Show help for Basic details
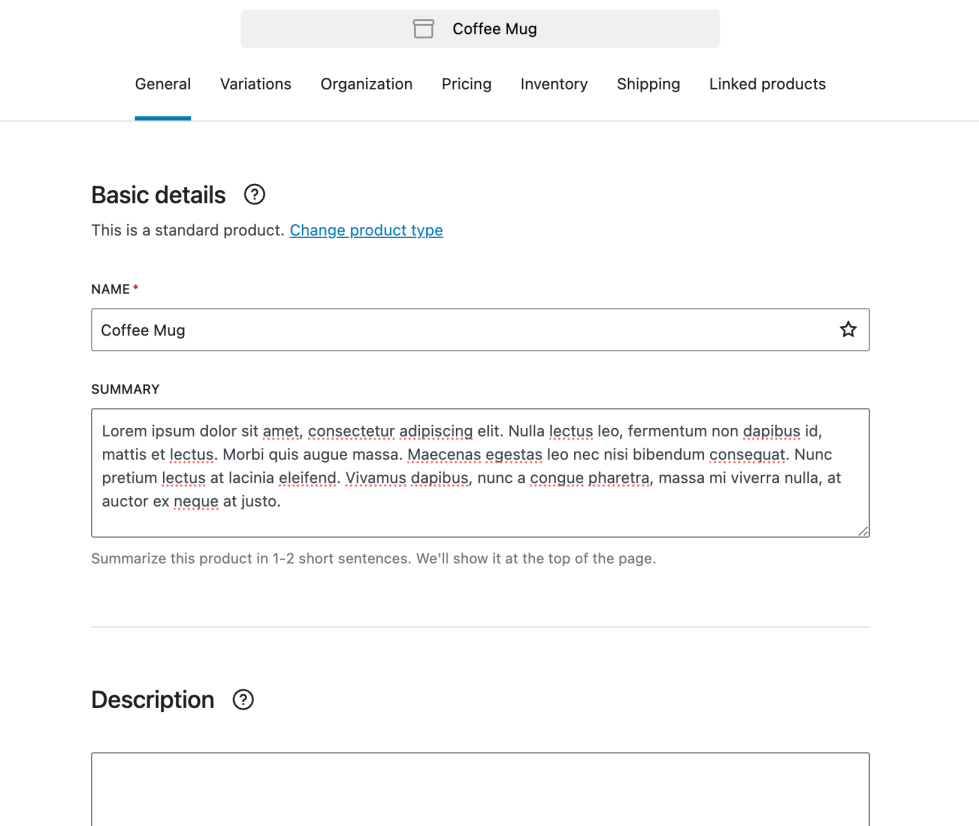 [x=255, y=195]
